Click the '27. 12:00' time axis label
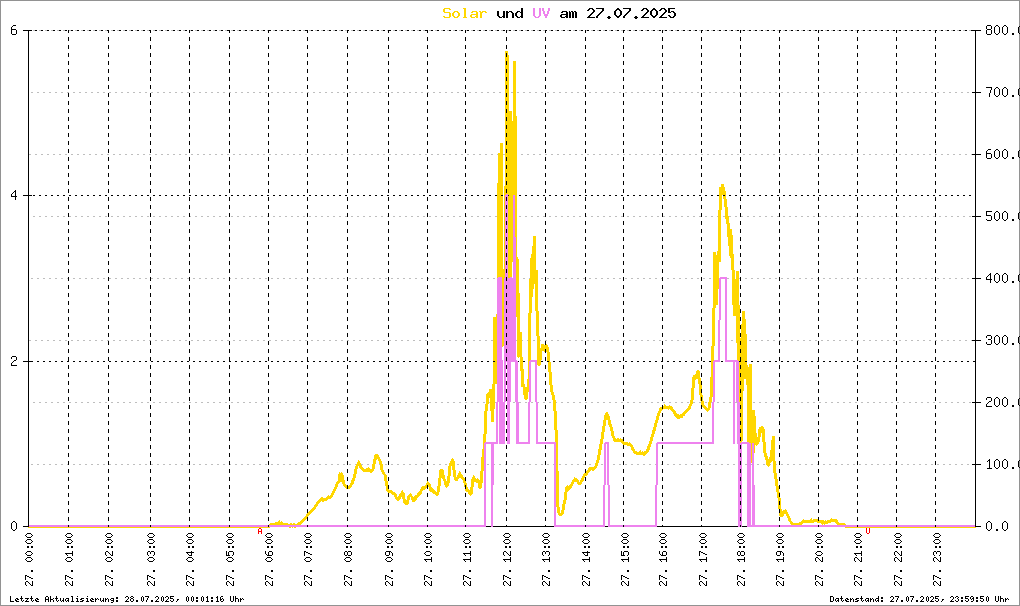 (507, 560)
